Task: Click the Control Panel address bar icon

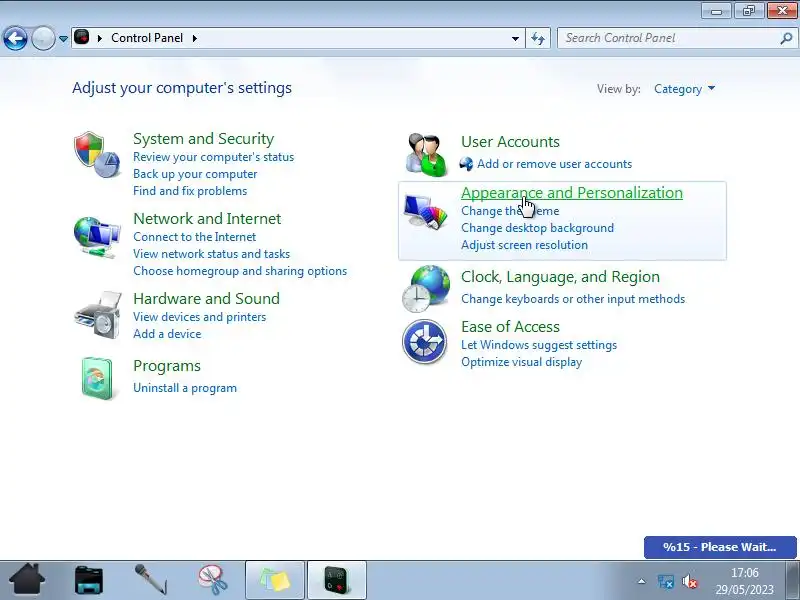Action: [x=82, y=37]
